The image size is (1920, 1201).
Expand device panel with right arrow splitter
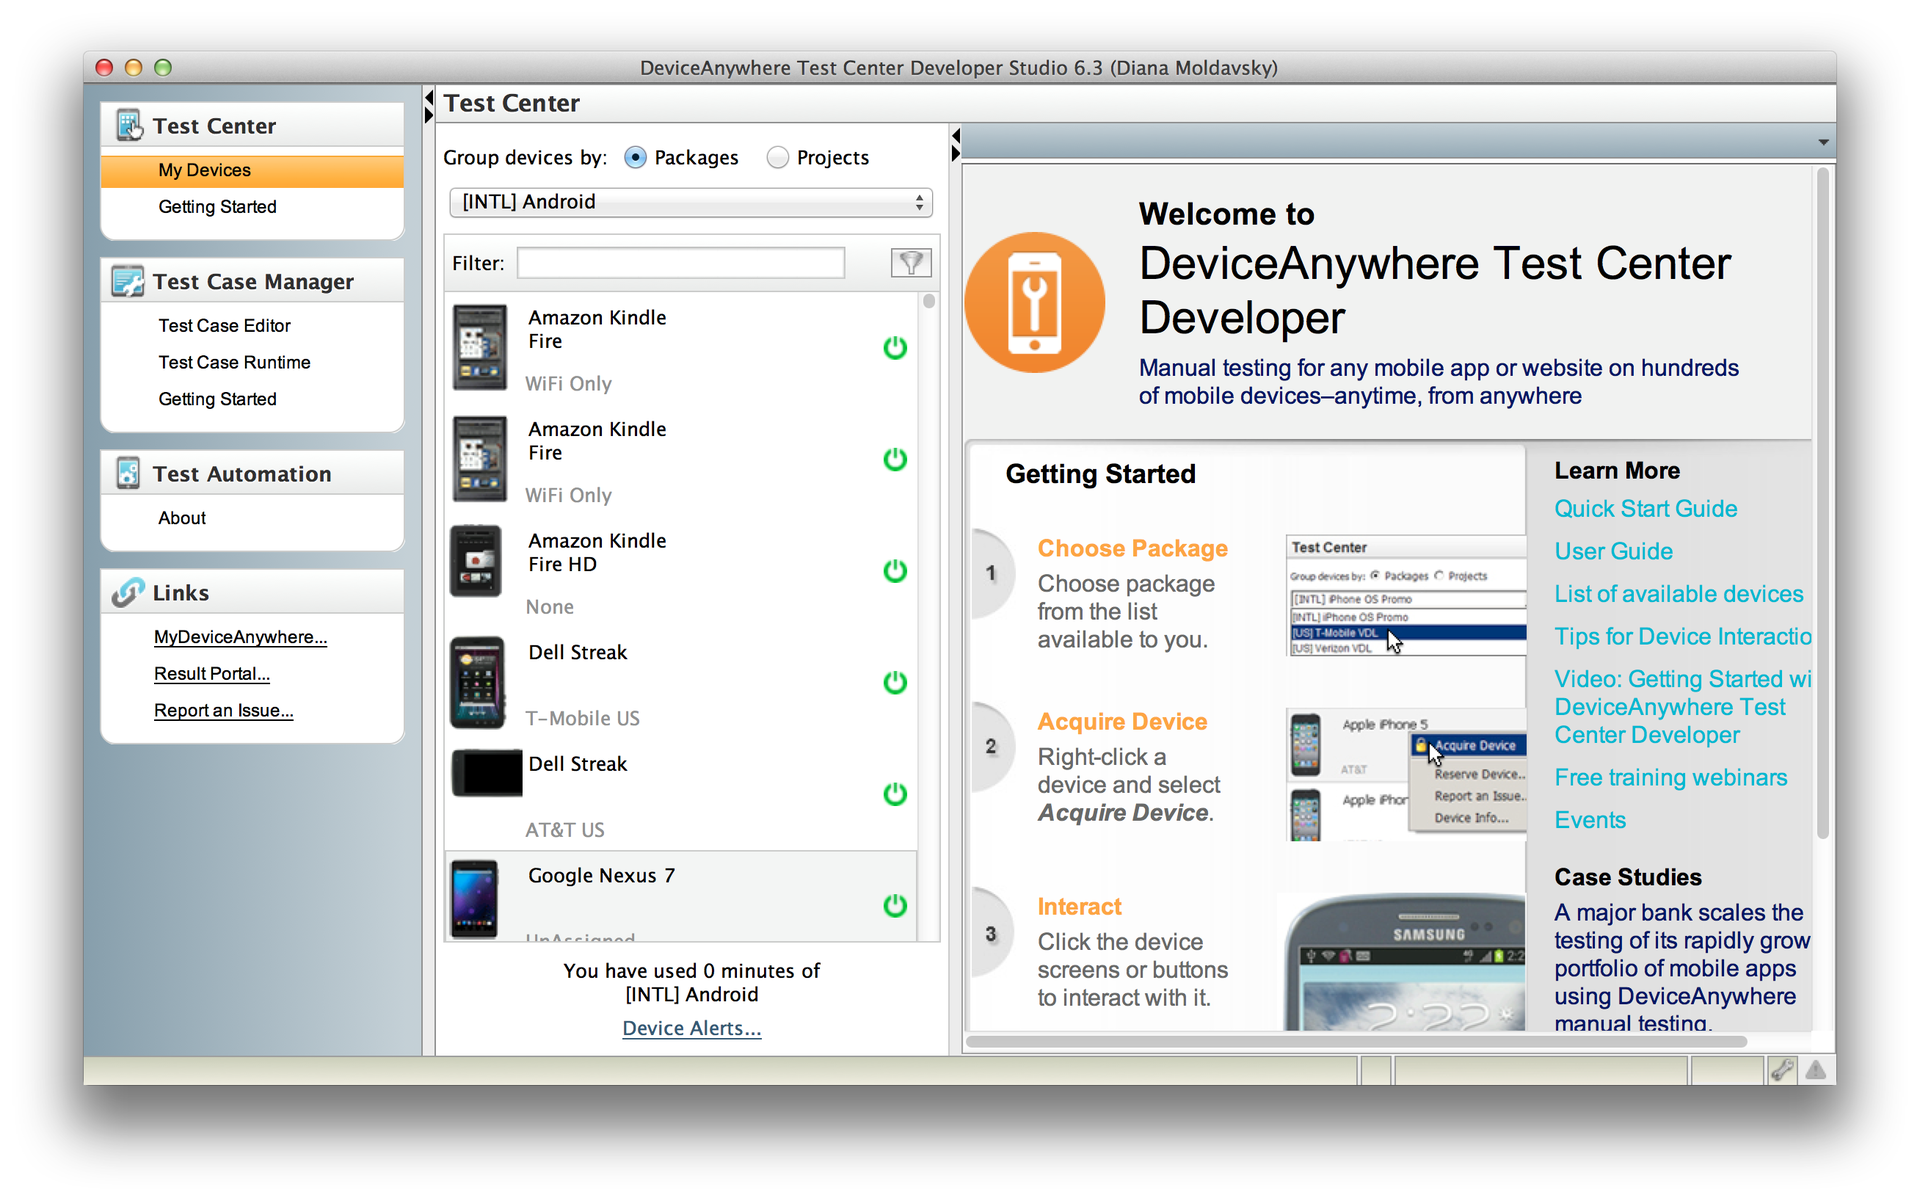(x=956, y=153)
